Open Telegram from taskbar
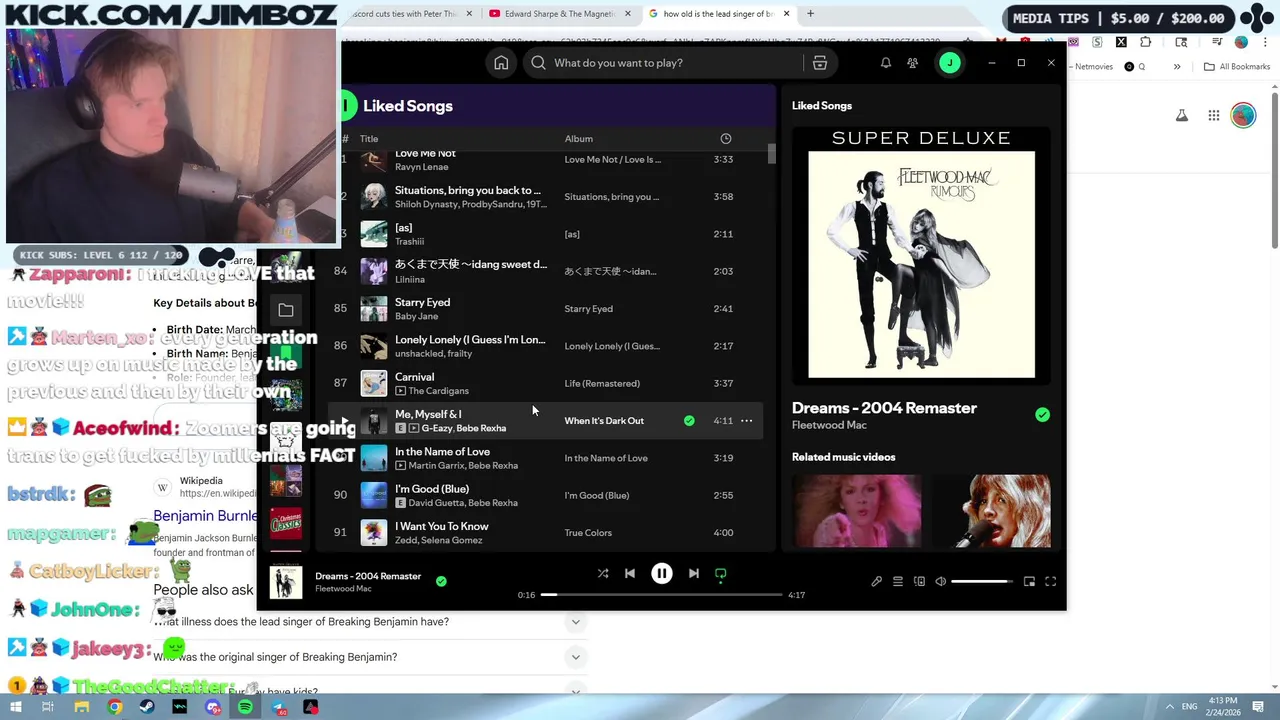Image resolution: width=1280 pixels, height=720 pixels. pyautogui.click(x=278, y=707)
